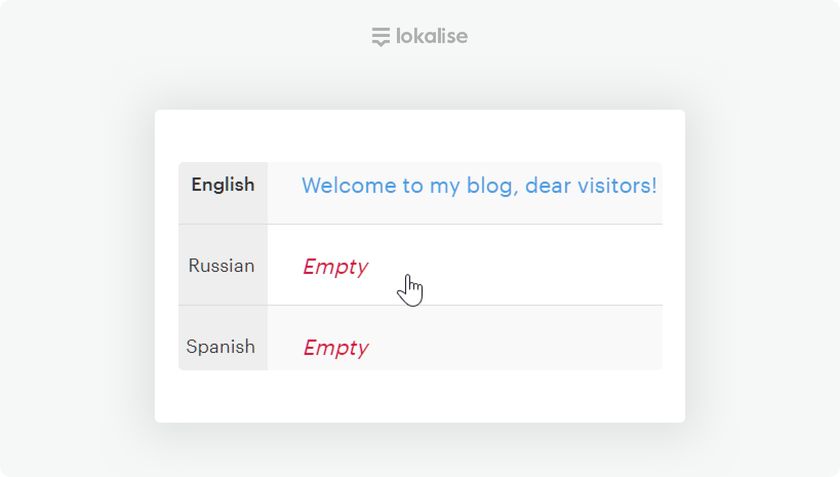
Task: Click the white card's top margin area
Action: (420, 135)
